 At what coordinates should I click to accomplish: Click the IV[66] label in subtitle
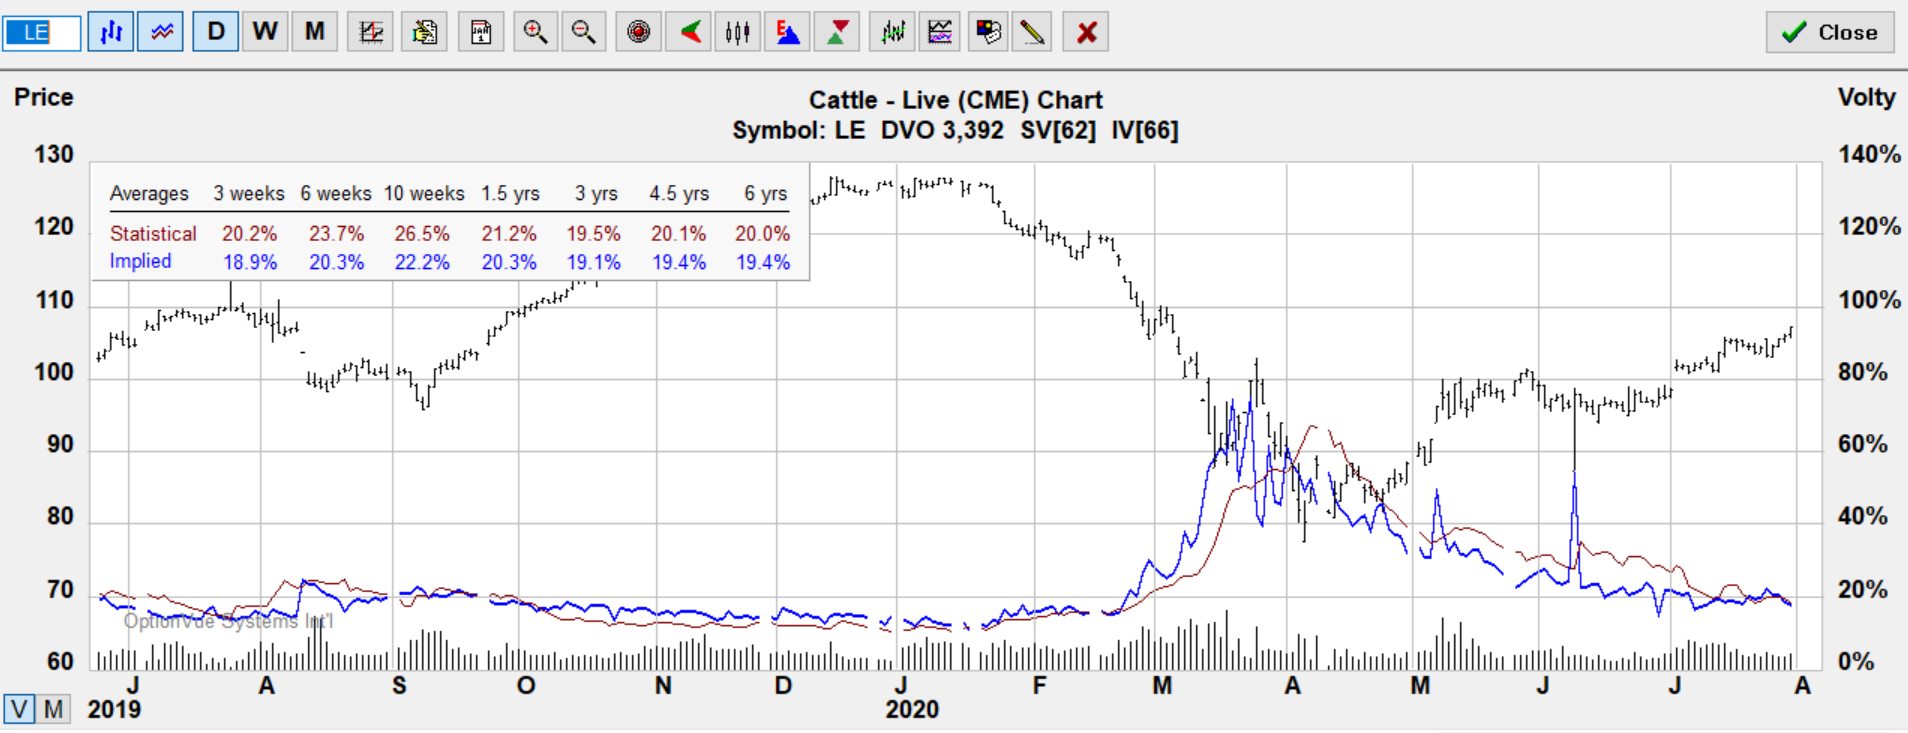coord(1145,130)
